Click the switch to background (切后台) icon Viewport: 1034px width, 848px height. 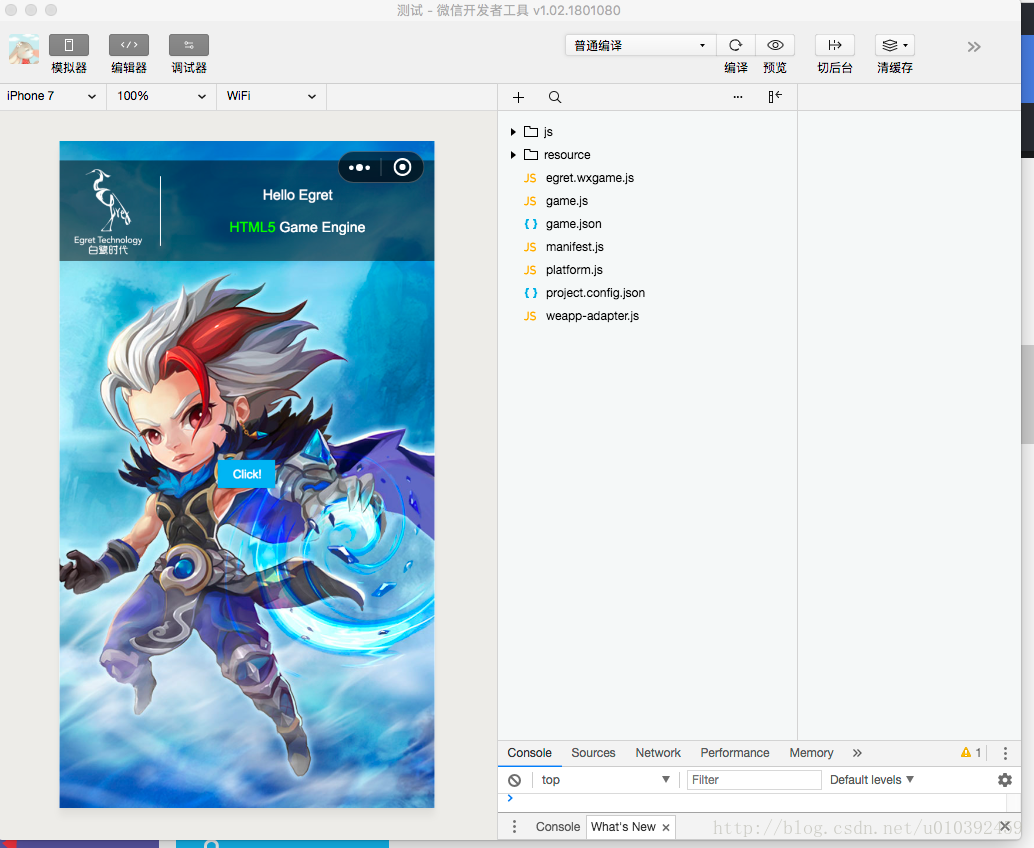pyautogui.click(x=835, y=45)
